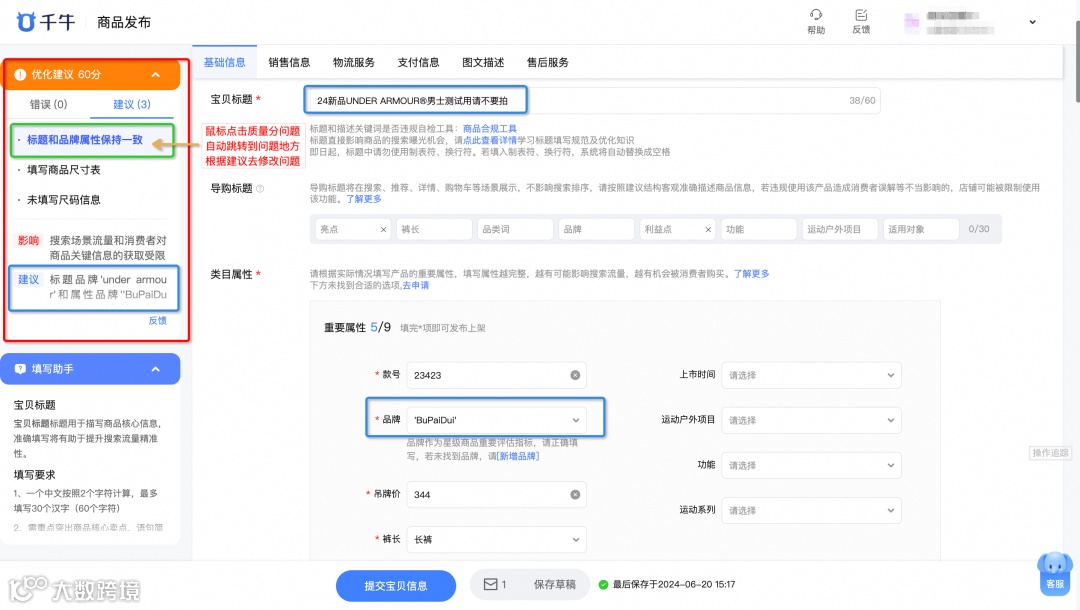Click the 款号 input field

point(497,375)
